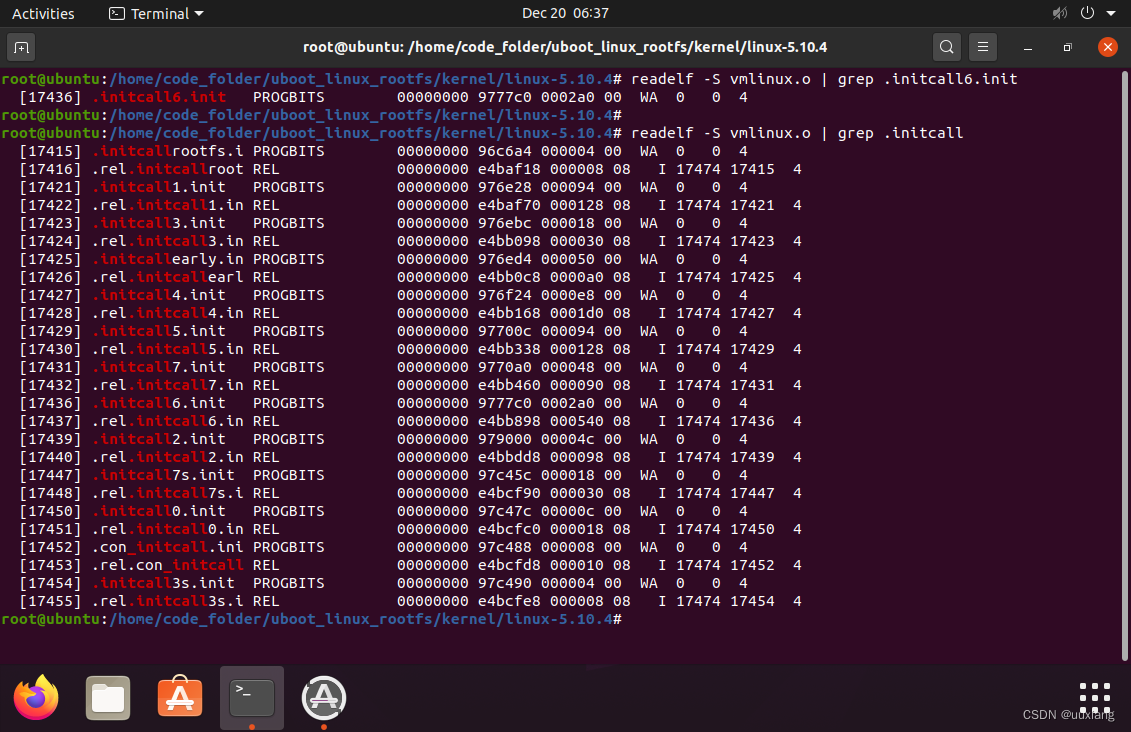
Task: Open Ubuntu Software from the dock
Action: coord(180,697)
